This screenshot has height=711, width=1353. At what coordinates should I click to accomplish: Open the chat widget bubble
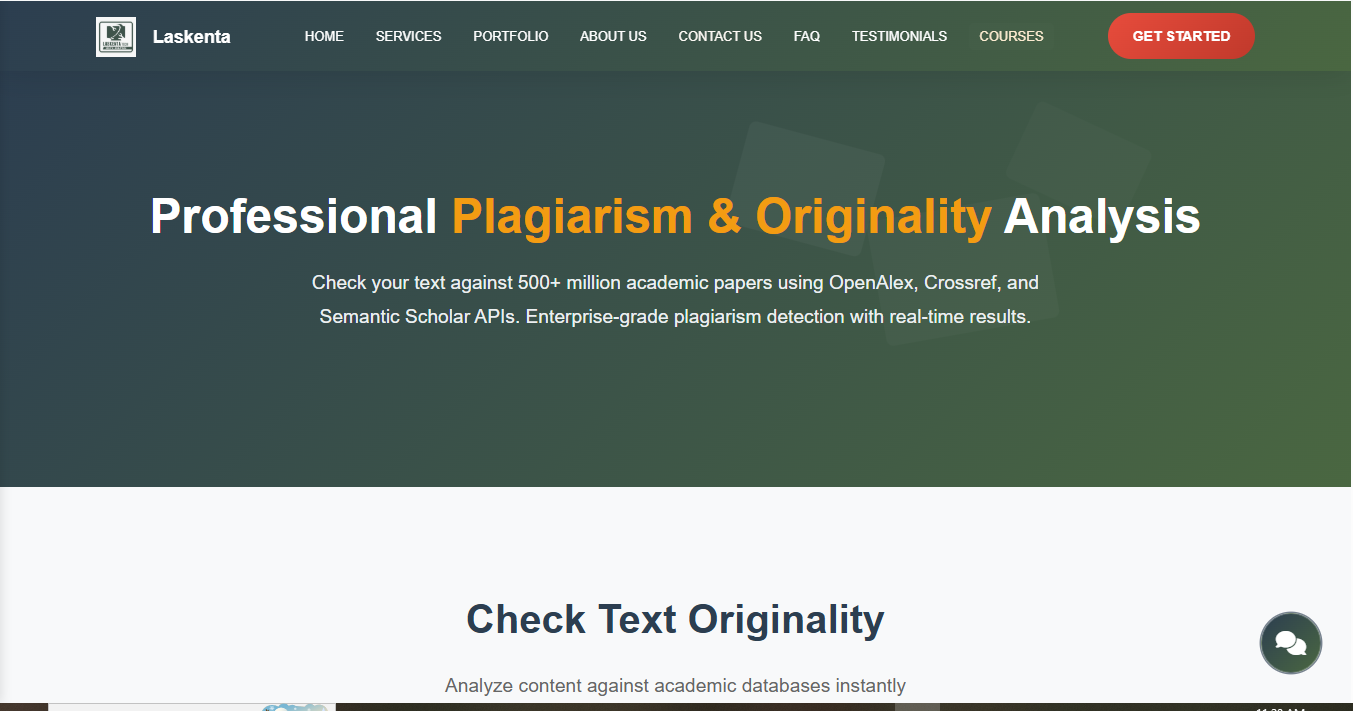(1291, 643)
